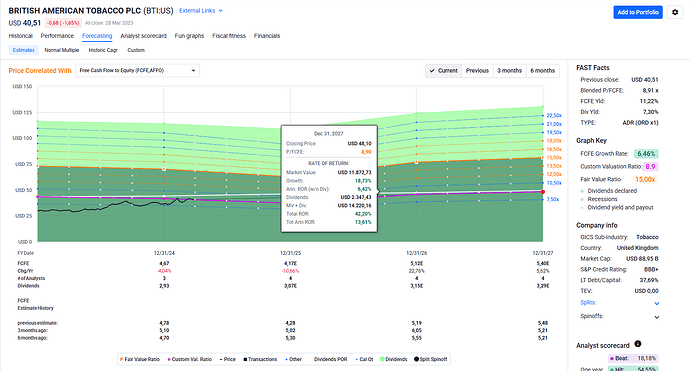Click the Market Cap value USD 88,95 B
Screen dimensions: 690x371
pyautogui.click(x=642, y=258)
